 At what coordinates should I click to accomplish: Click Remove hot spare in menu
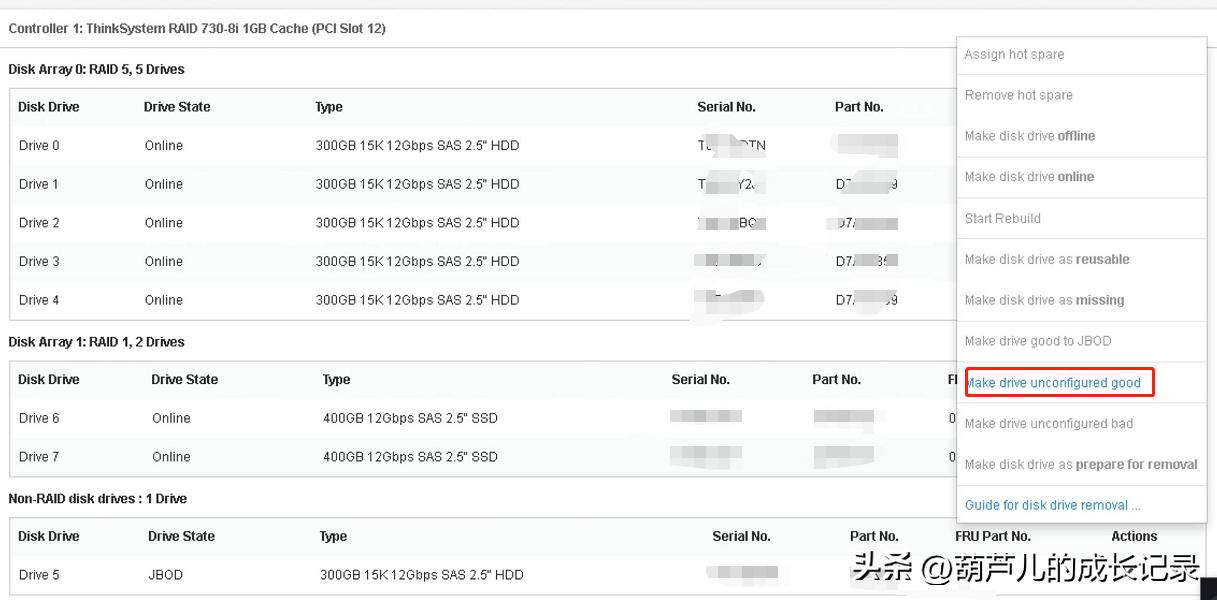pyautogui.click(x=1018, y=95)
